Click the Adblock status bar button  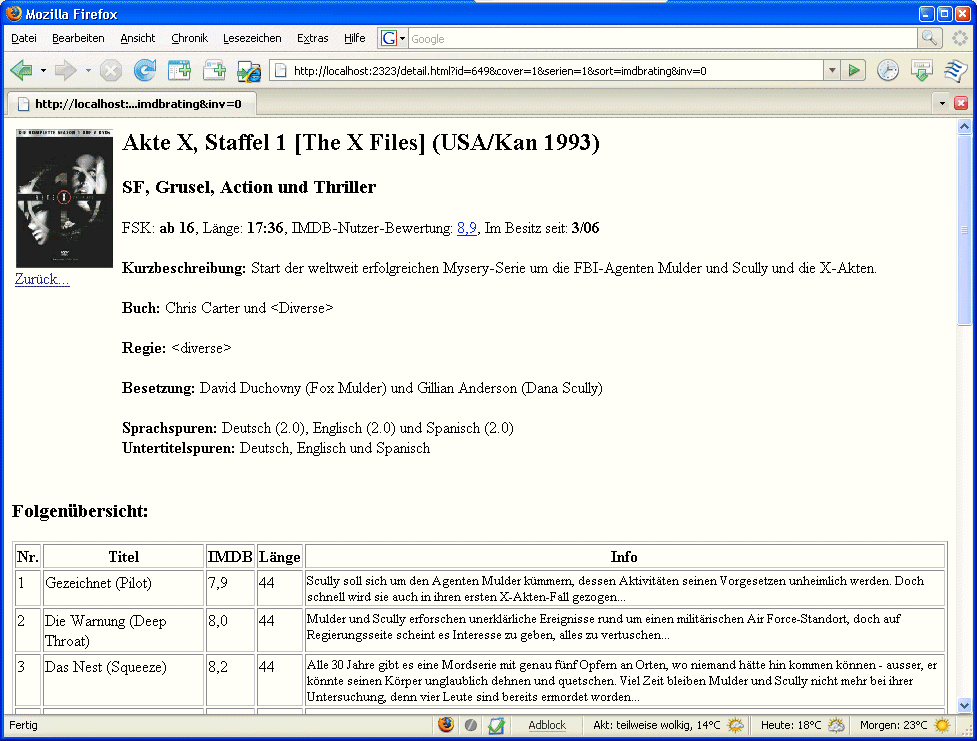tap(547, 725)
